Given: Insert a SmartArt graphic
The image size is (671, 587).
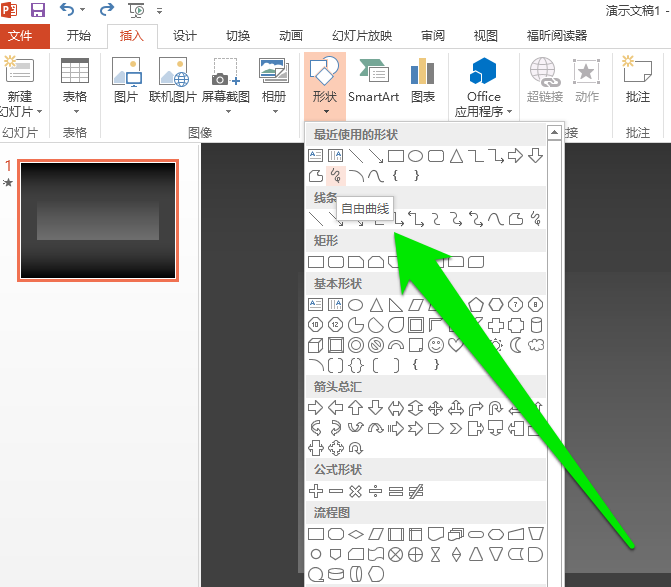Looking at the screenshot, I should (x=374, y=80).
